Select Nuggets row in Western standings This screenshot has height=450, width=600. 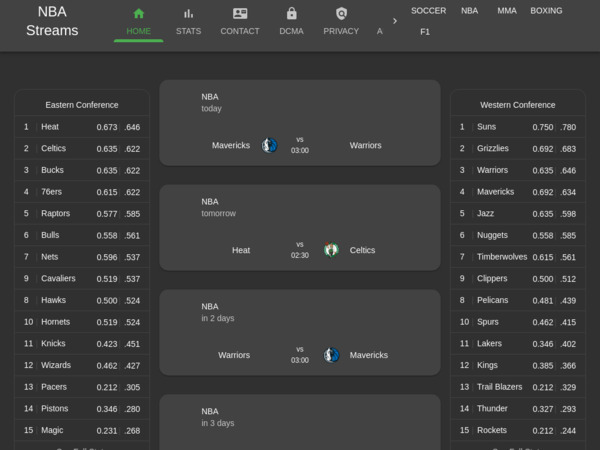(518, 235)
